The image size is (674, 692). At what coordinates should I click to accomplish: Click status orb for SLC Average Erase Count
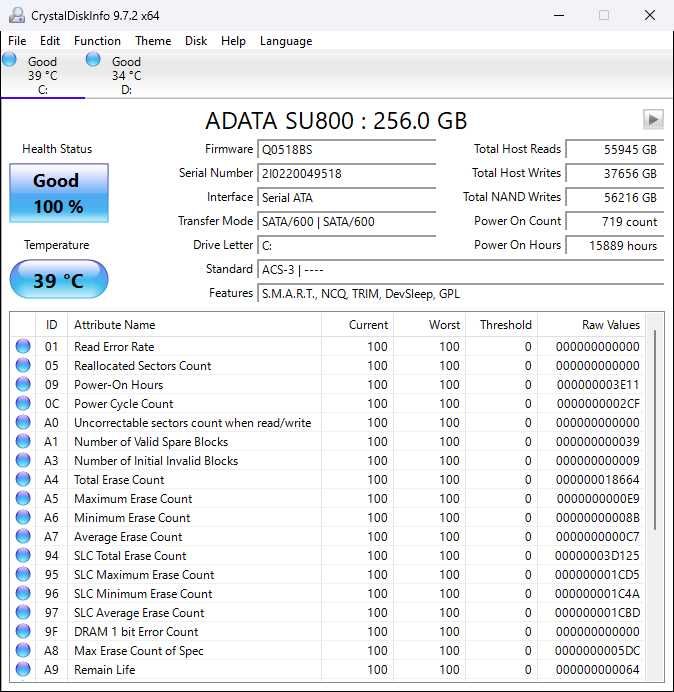23,612
